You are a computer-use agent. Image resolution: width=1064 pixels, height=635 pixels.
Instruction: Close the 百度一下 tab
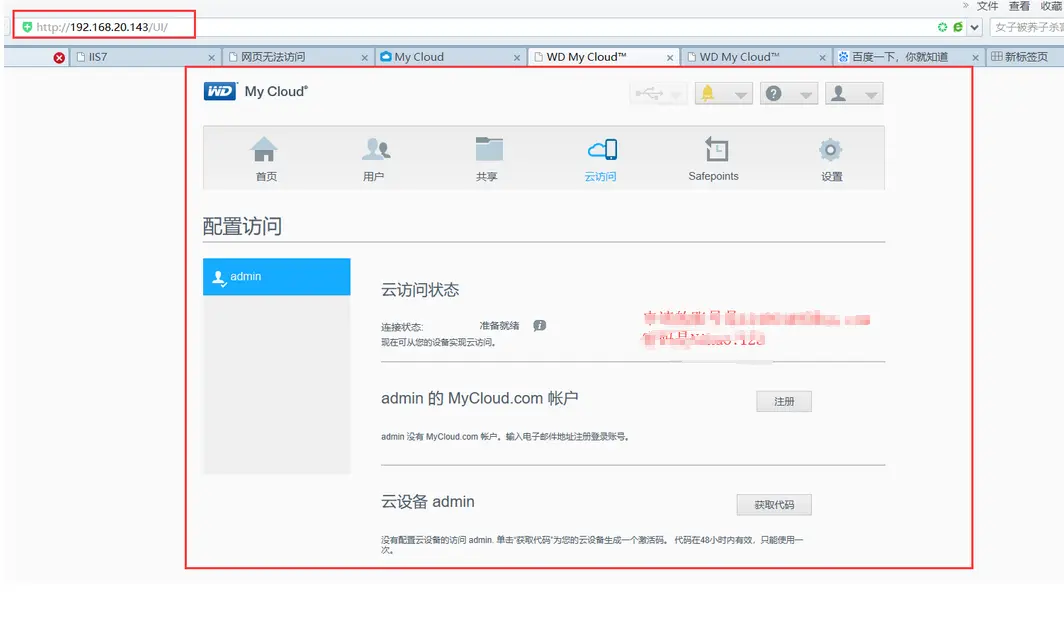(975, 58)
